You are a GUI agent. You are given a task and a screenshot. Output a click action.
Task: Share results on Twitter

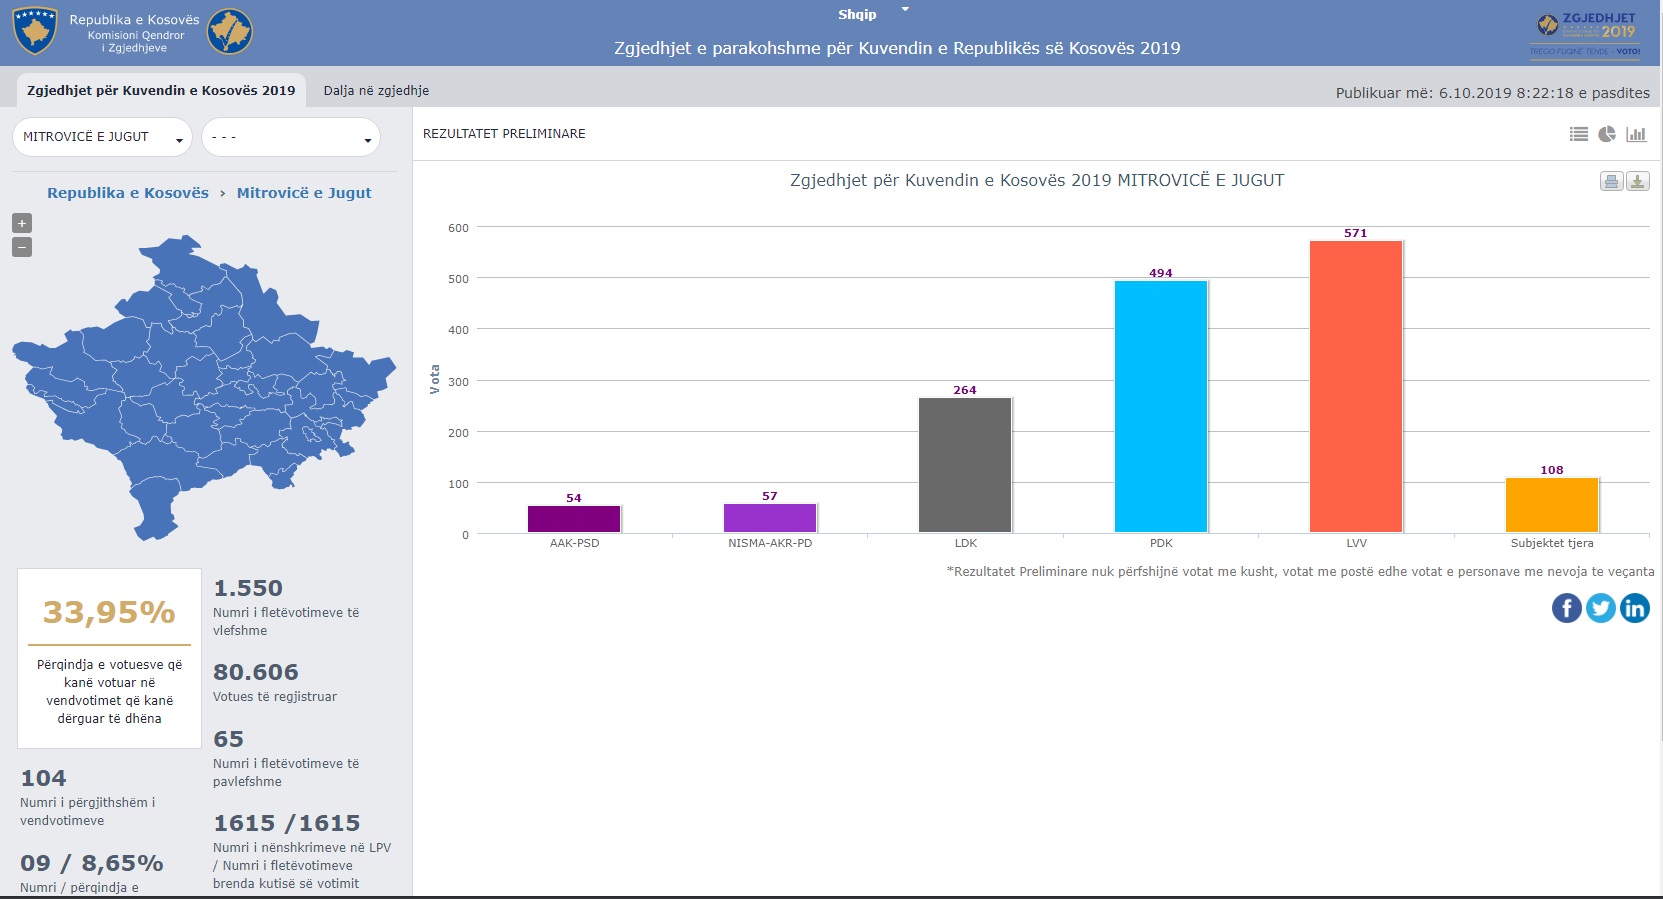[x=1601, y=607]
